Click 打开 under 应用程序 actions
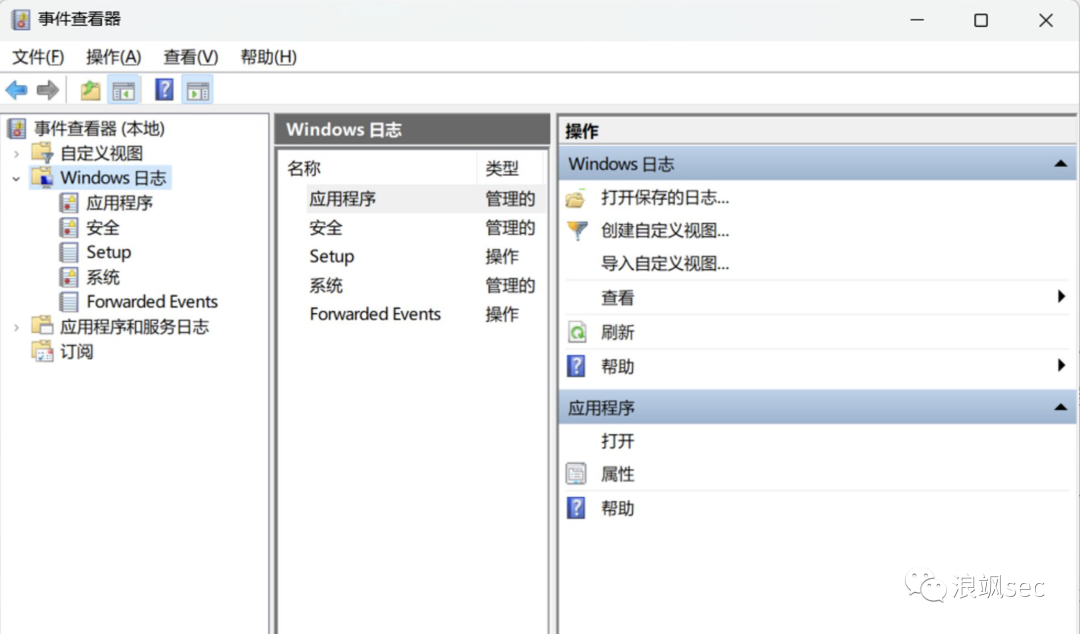1080x634 pixels. pos(617,440)
